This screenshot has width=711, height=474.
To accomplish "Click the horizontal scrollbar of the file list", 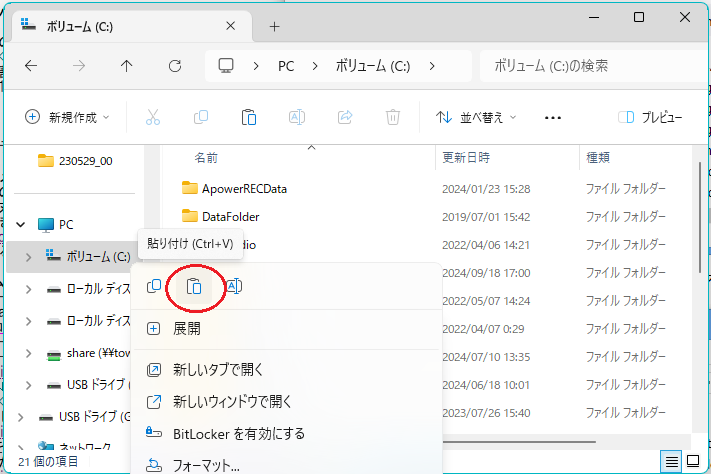I will [x=519, y=441].
